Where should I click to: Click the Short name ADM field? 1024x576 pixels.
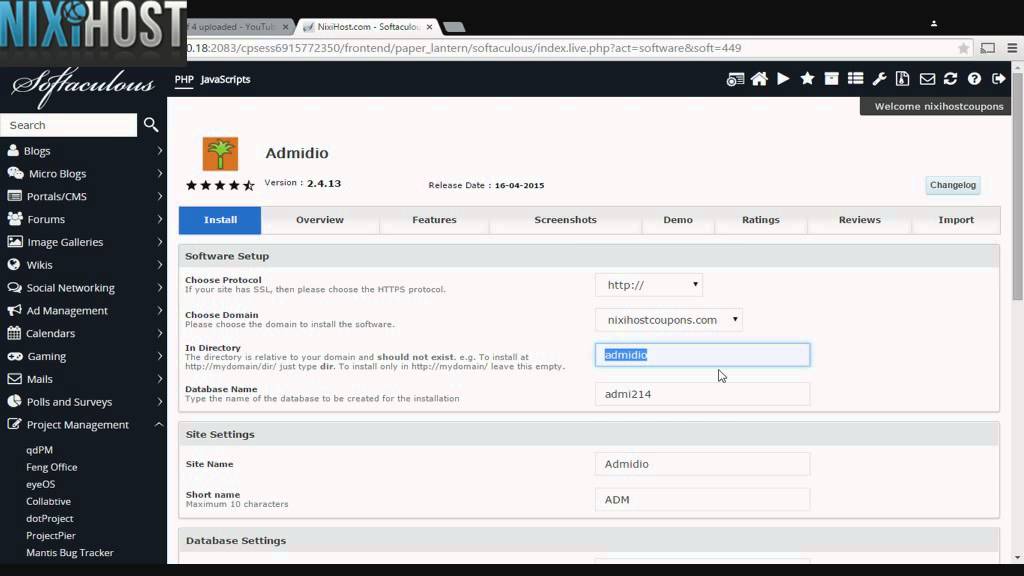(x=702, y=500)
